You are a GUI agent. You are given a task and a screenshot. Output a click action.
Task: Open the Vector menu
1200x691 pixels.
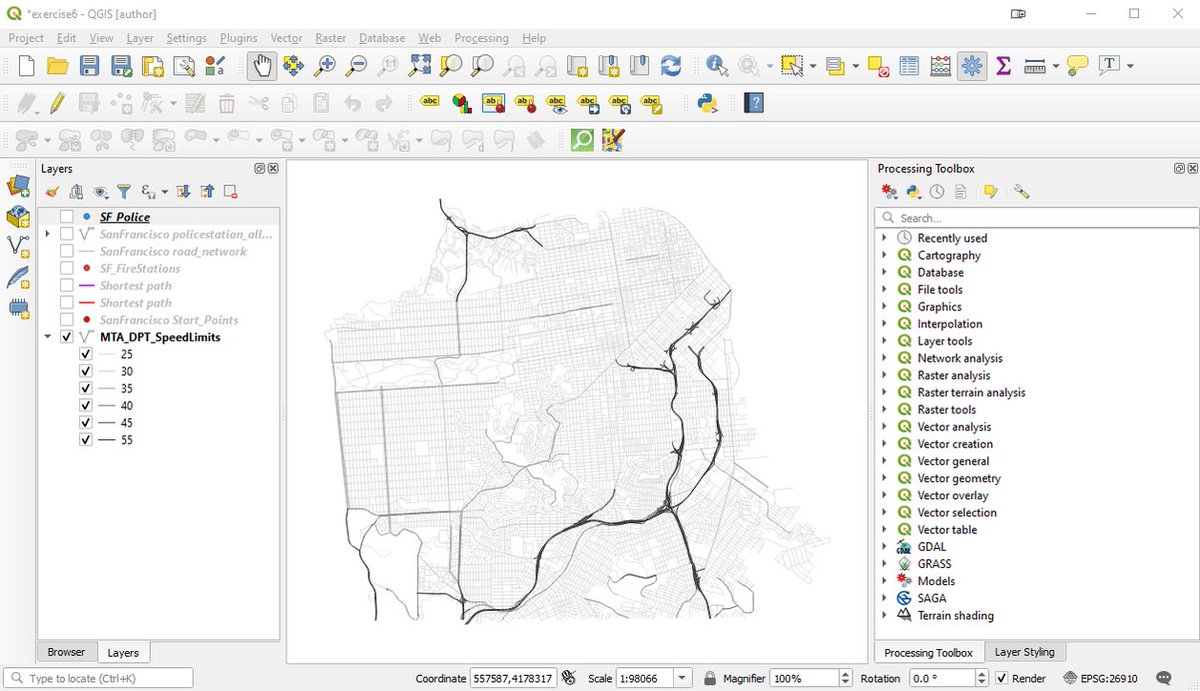[x=286, y=38]
